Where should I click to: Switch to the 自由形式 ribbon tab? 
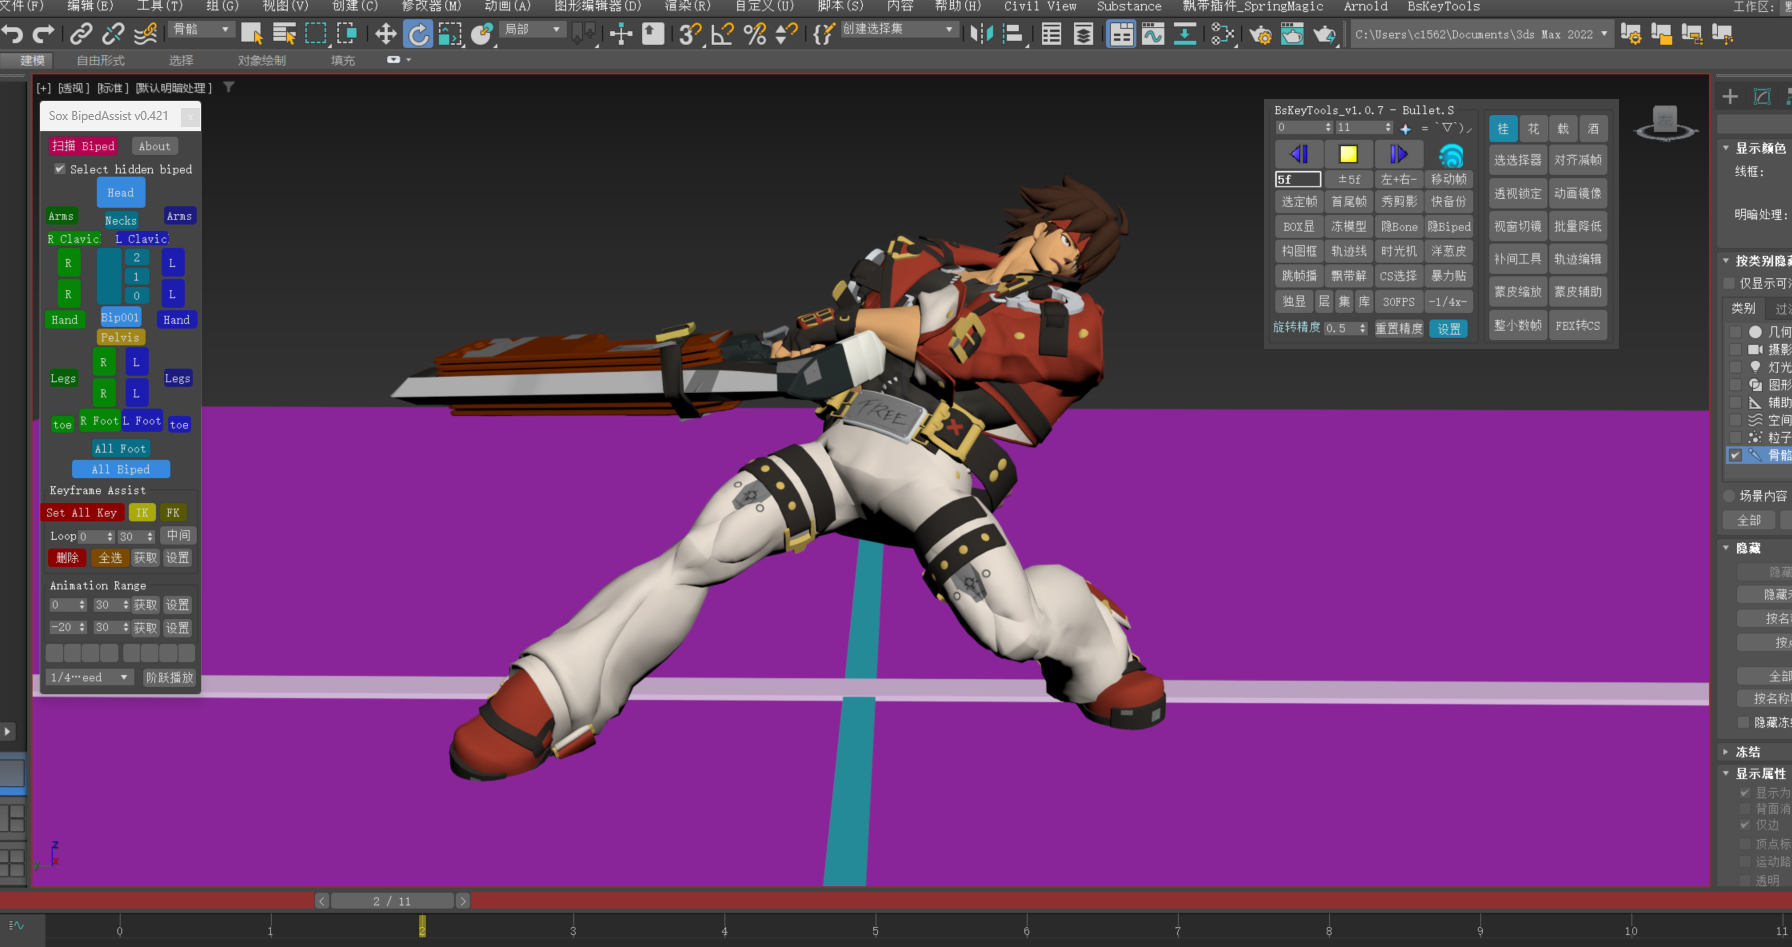coord(101,60)
